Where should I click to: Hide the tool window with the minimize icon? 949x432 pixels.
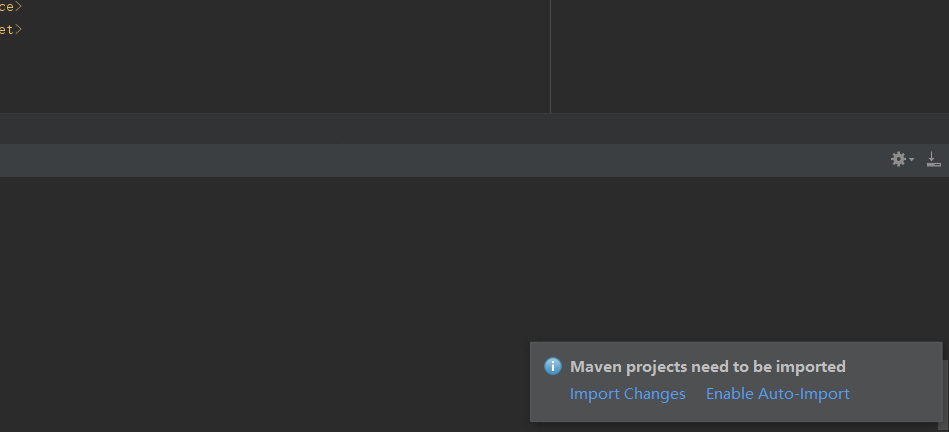(x=934, y=159)
